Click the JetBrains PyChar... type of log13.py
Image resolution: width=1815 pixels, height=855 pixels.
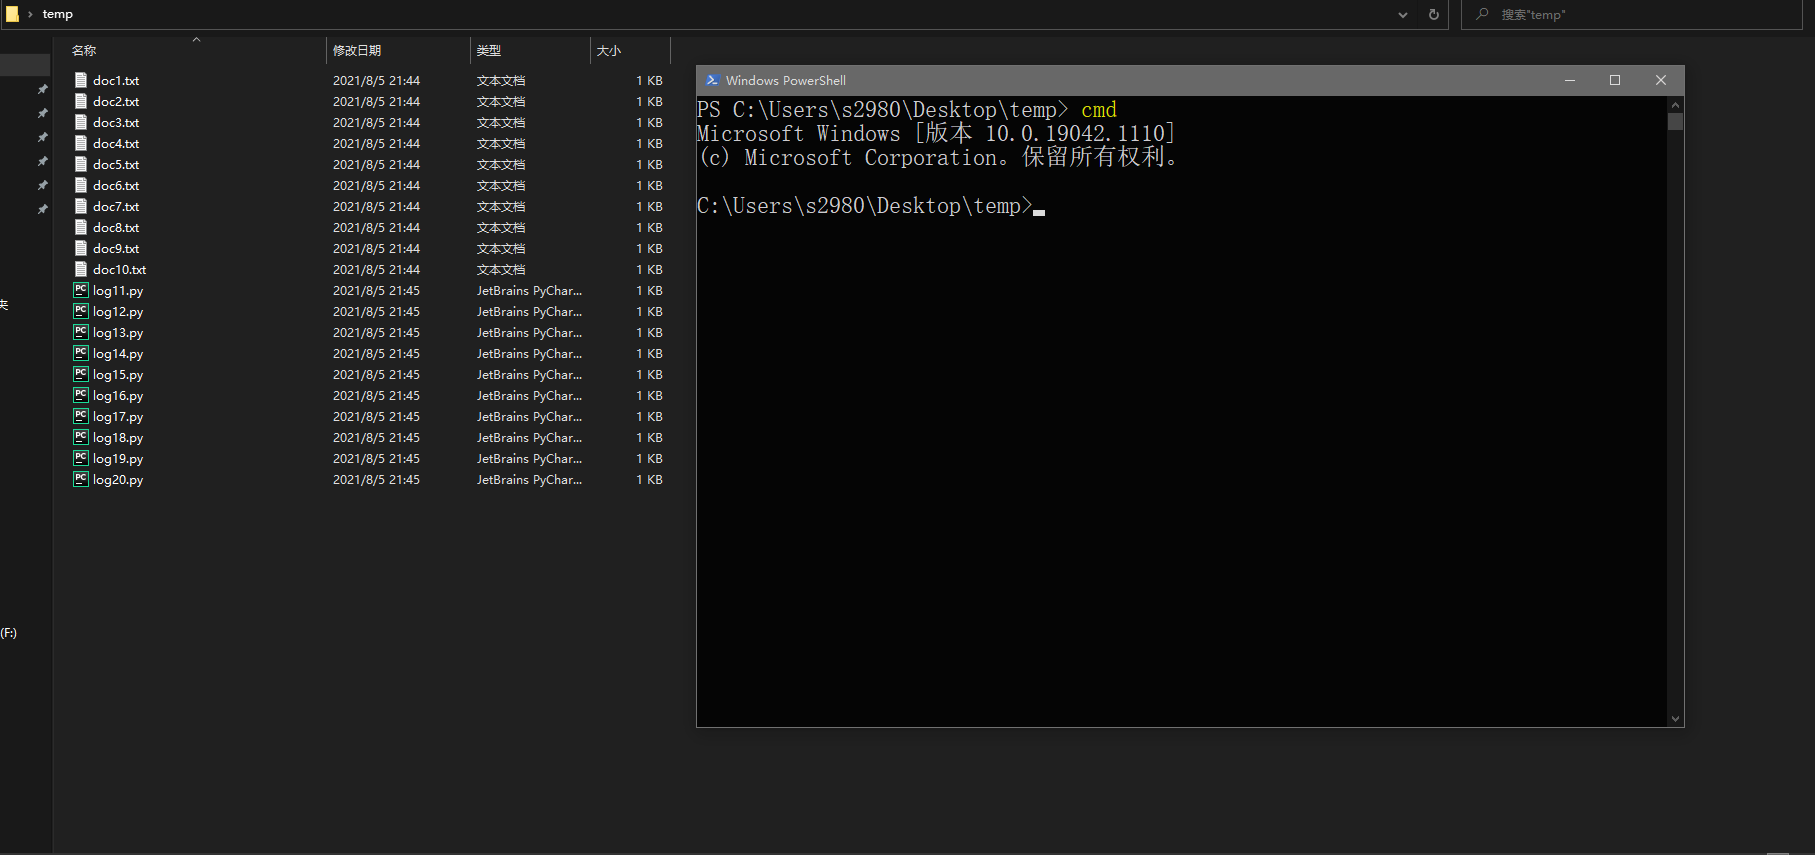529,332
